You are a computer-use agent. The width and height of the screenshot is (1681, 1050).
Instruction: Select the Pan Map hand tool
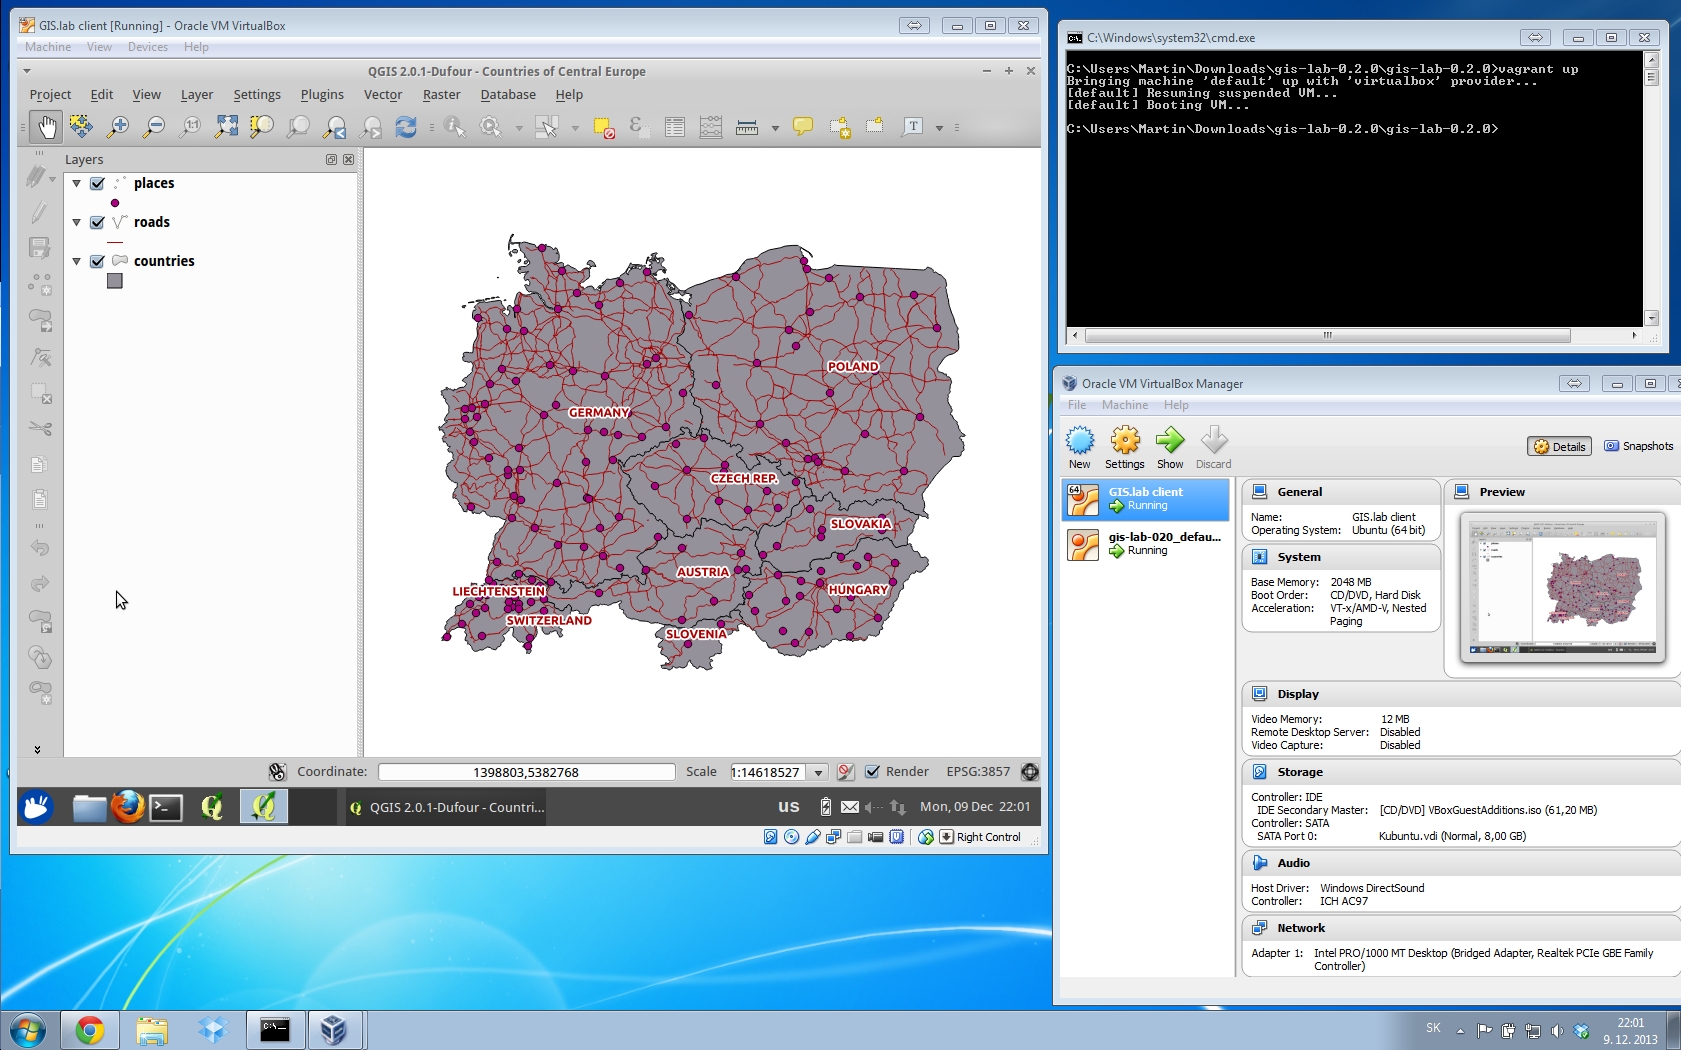click(45, 127)
